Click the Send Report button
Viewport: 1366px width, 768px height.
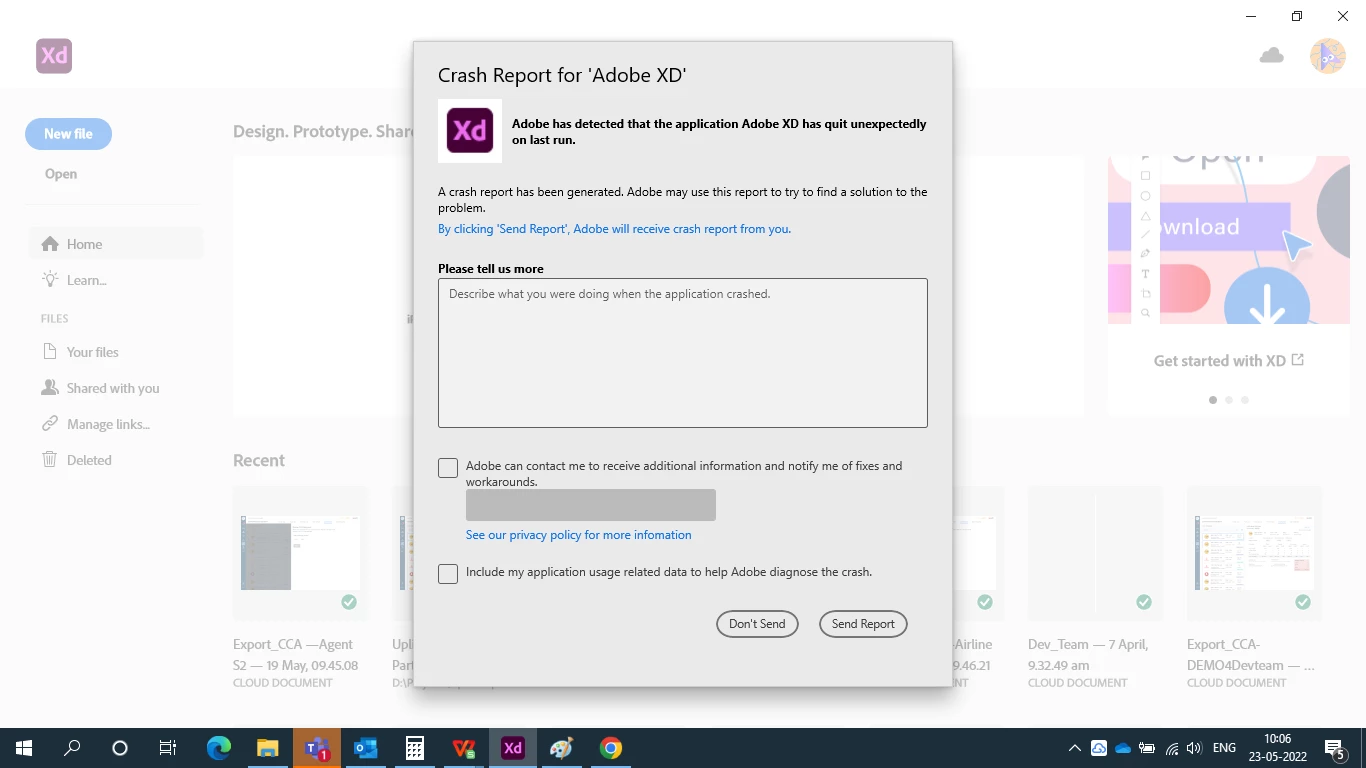pyautogui.click(x=863, y=624)
